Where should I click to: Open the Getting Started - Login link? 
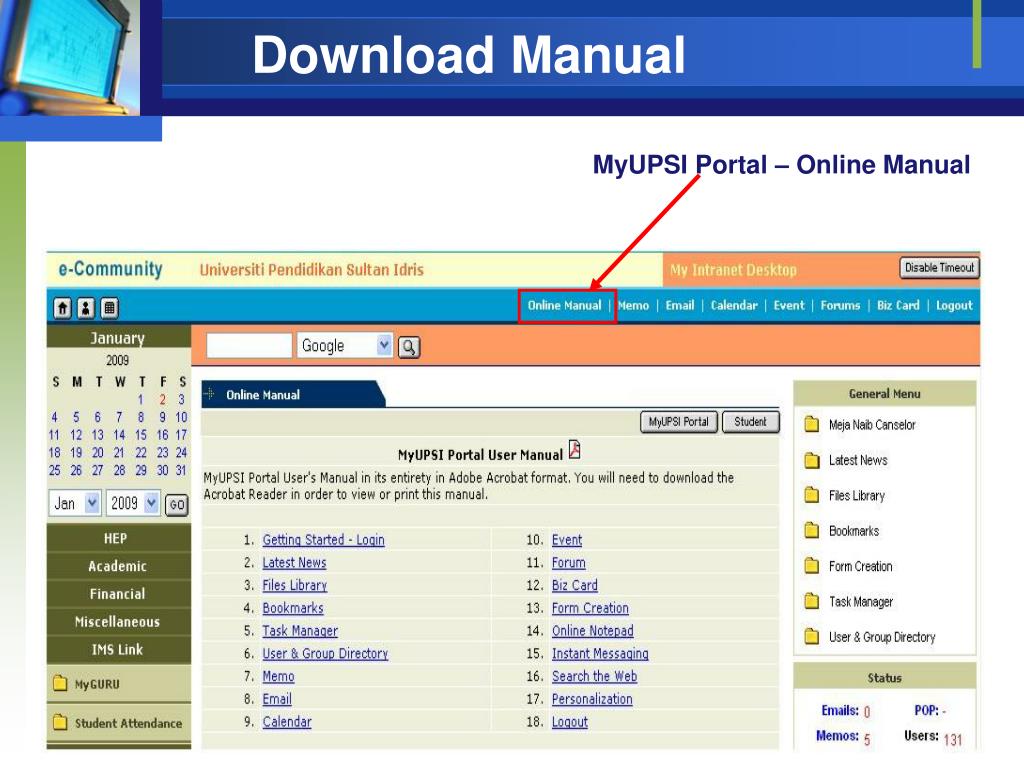[323, 540]
